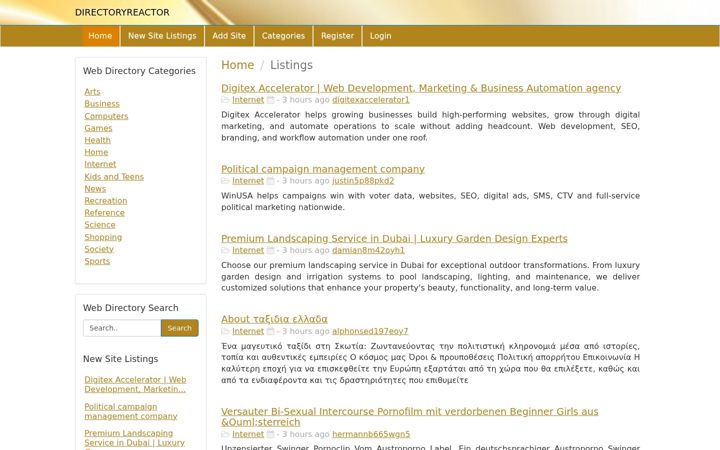This screenshot has width=720, height=450.
Task: Browse the Reference category
Action: (104, 213)
